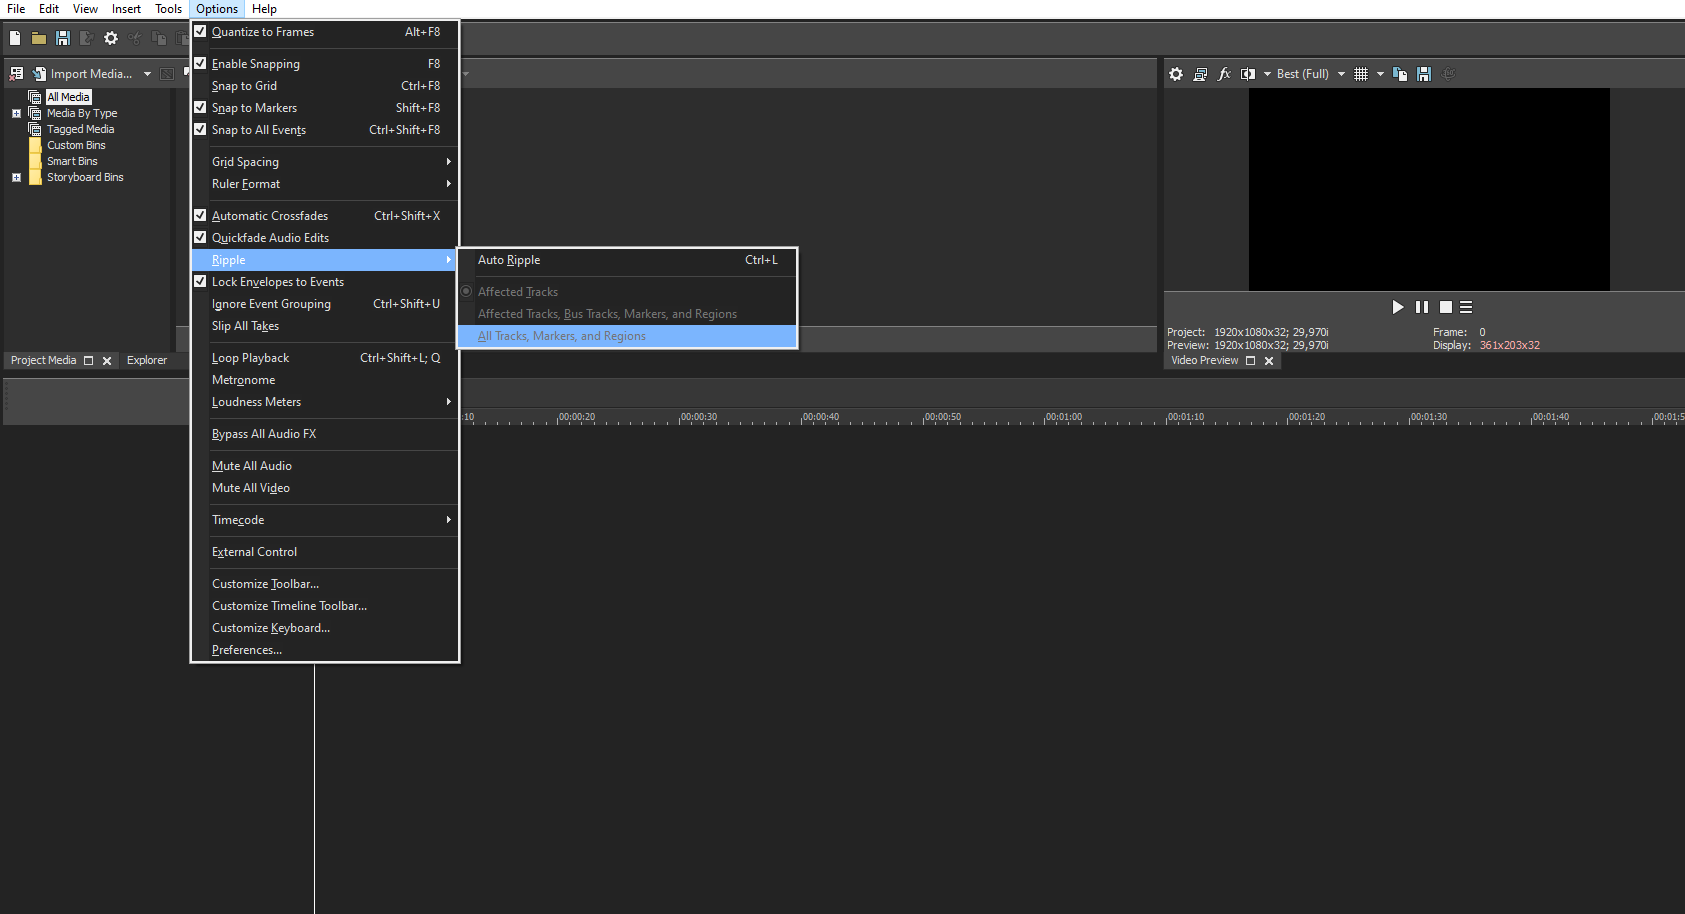Toggle Lock Envelopes to Events
This screenshot has height=914, width=1685.
pos(325,282)
